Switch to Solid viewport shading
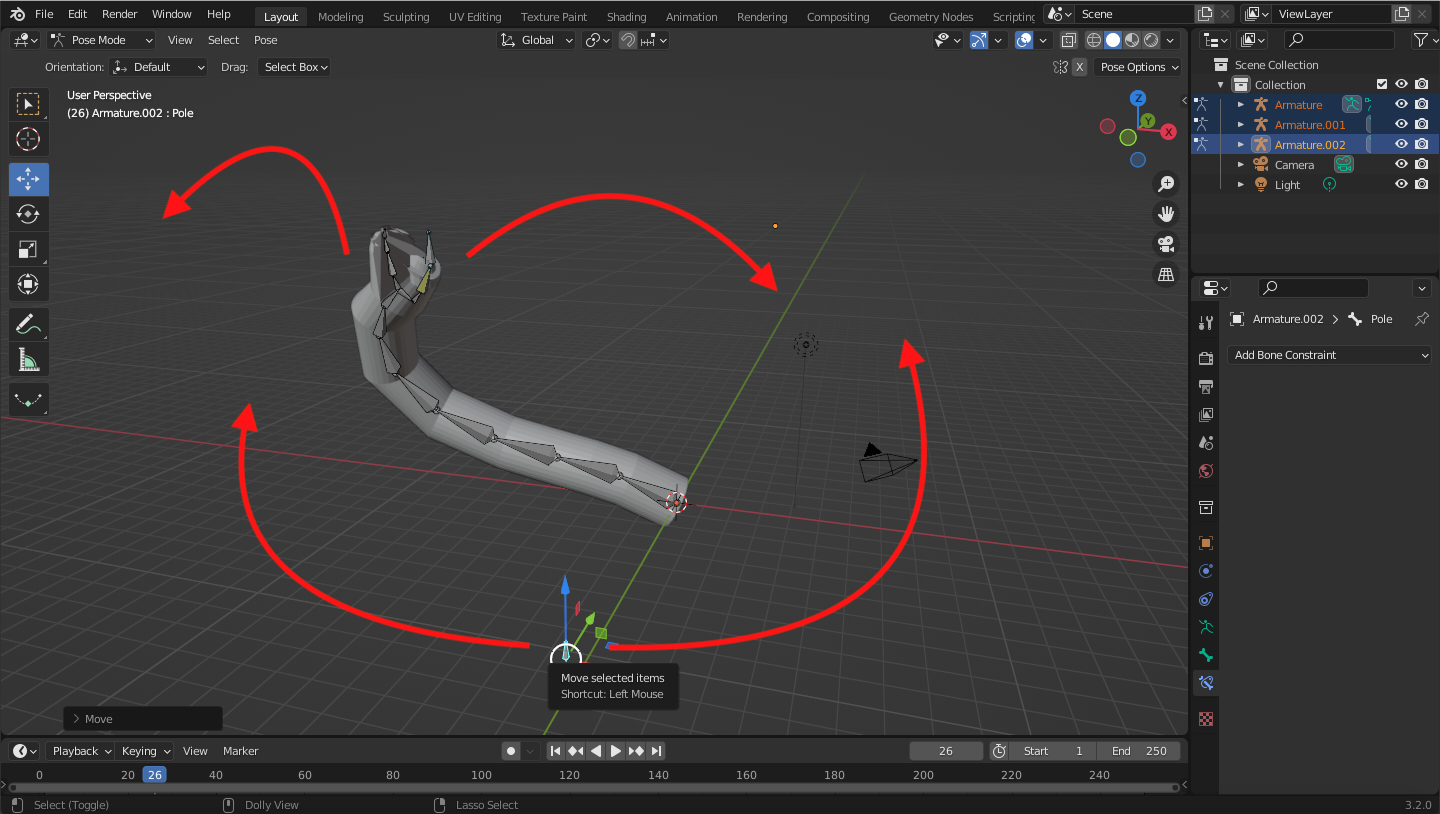The width and height of the screenshot is (1440, 814). pyautogui.click(x=1113, y=40)
